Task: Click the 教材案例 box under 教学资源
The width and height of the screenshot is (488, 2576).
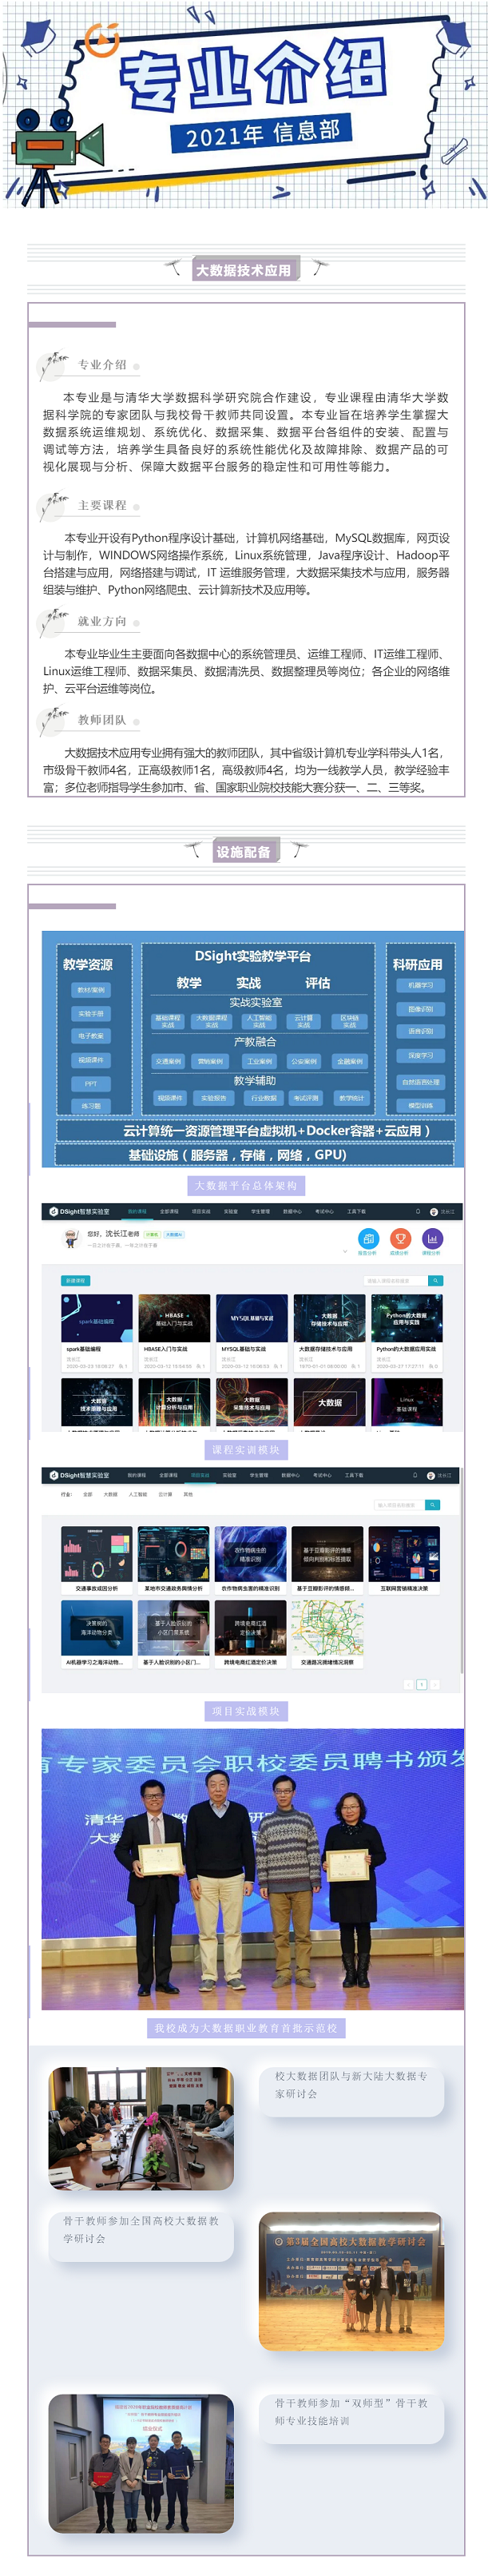Action: (x=91, y=989)
